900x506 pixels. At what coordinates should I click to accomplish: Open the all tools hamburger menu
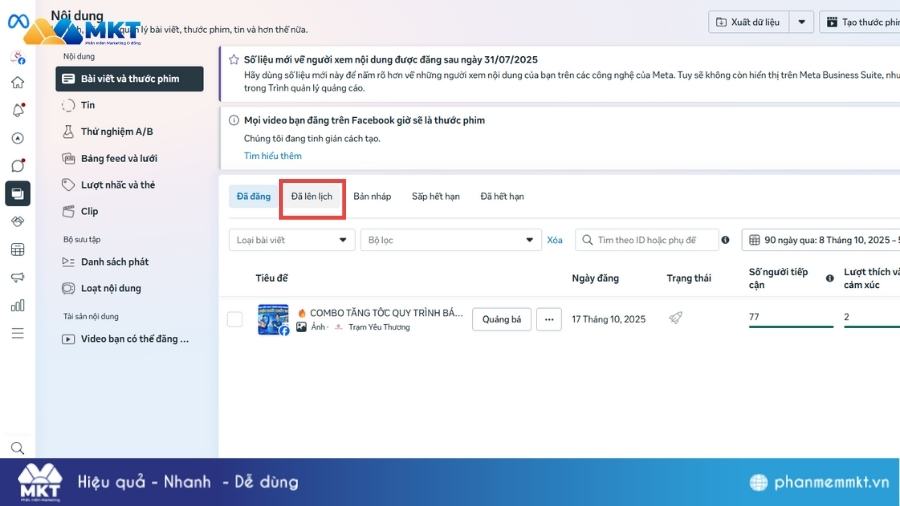click(18, 333)
